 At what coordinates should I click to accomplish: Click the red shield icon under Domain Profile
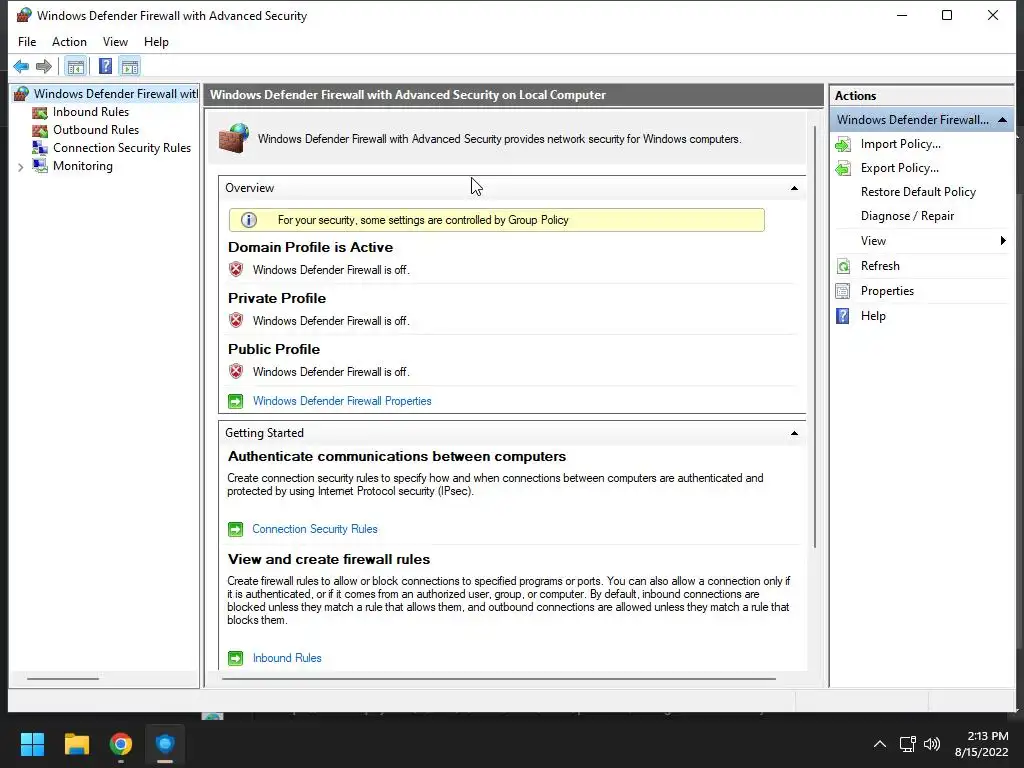[236, 269]
